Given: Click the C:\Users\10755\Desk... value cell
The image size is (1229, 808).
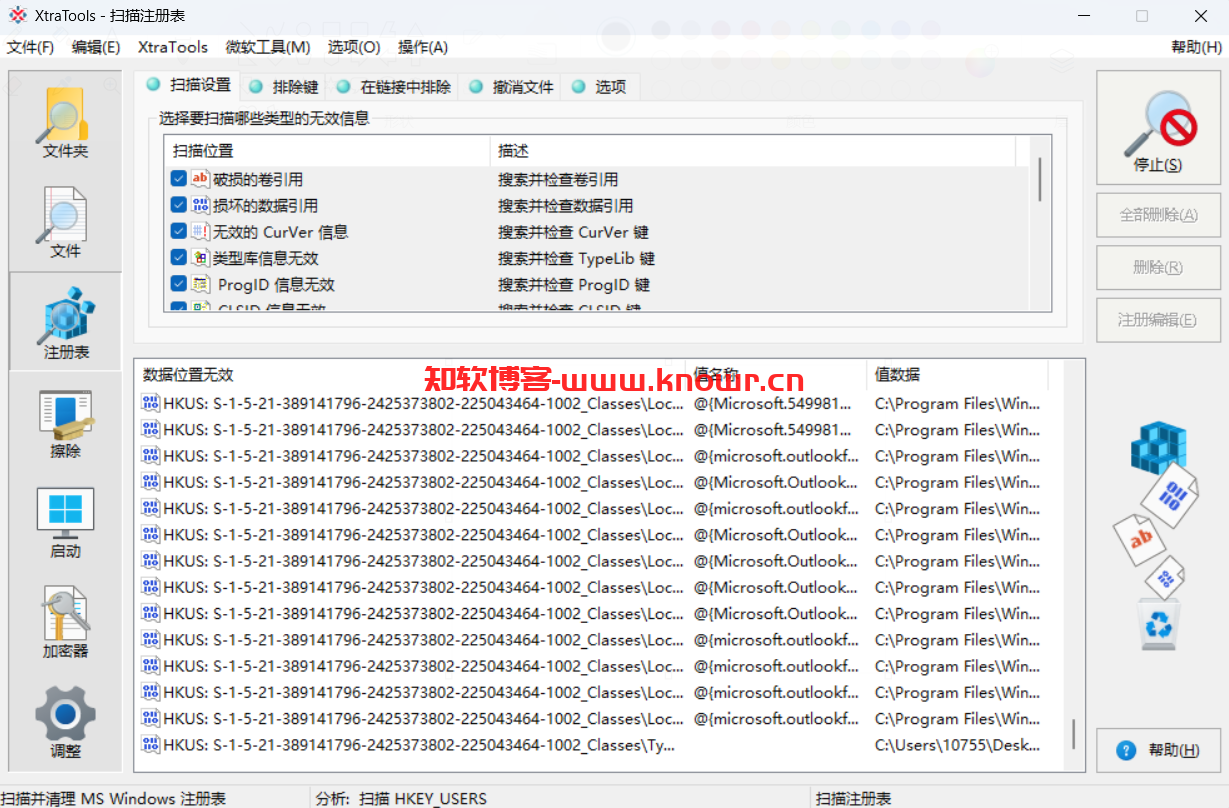Looking at the screenshot, I should point(957,744).
